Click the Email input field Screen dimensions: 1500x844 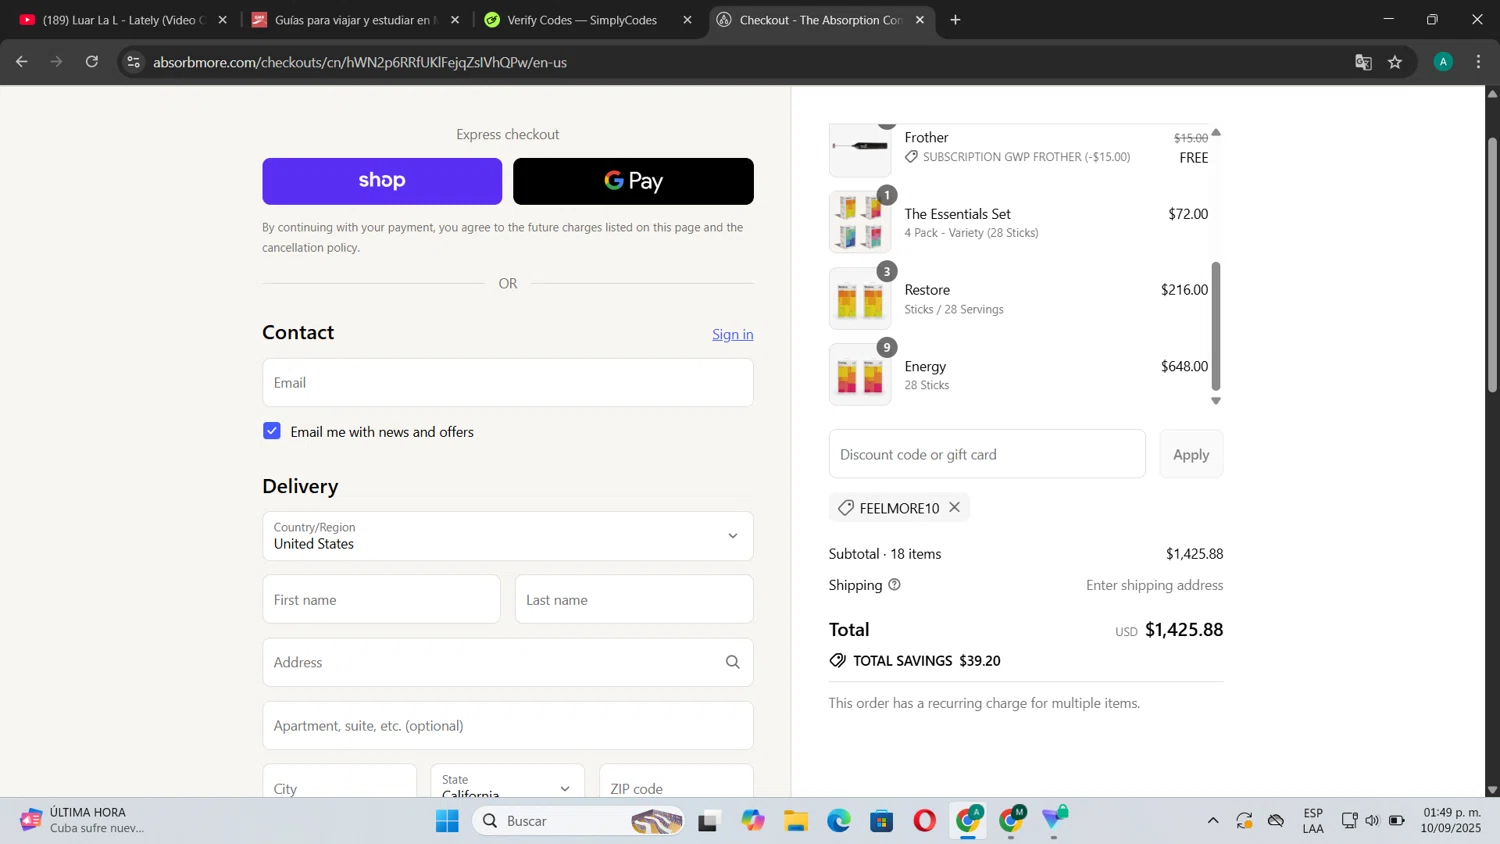tap(508, 383)
